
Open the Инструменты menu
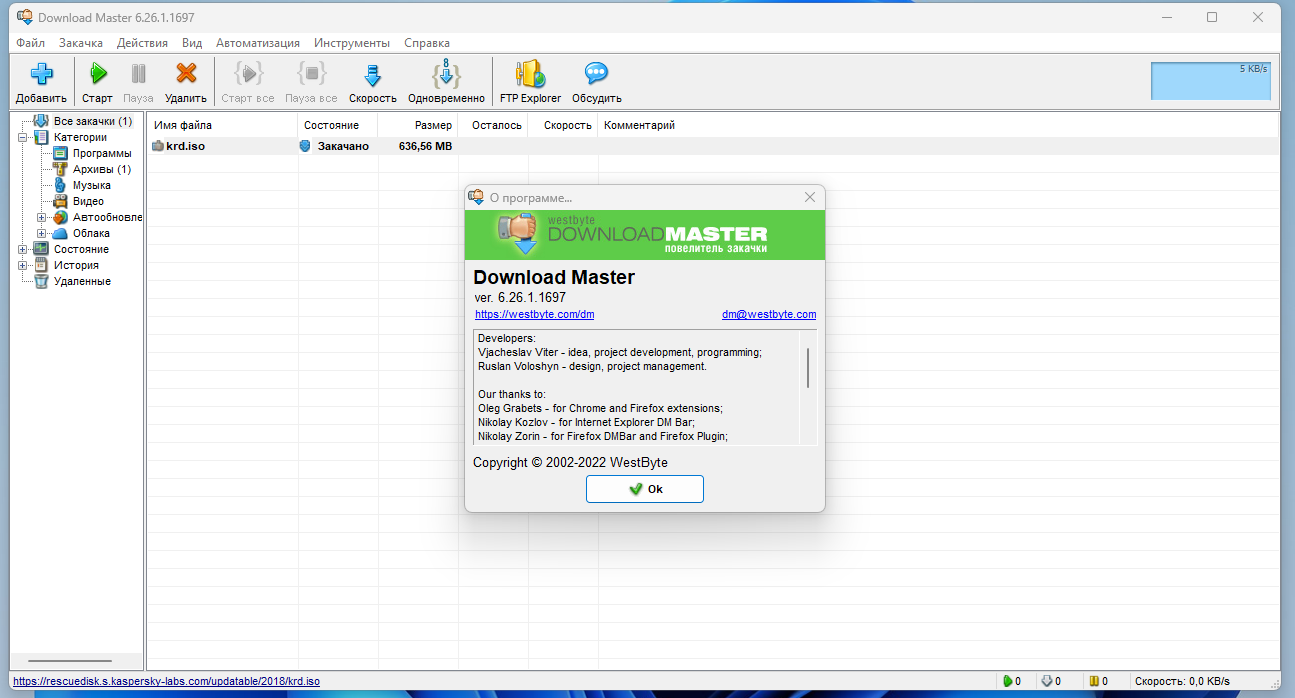(x=351, y=43)
